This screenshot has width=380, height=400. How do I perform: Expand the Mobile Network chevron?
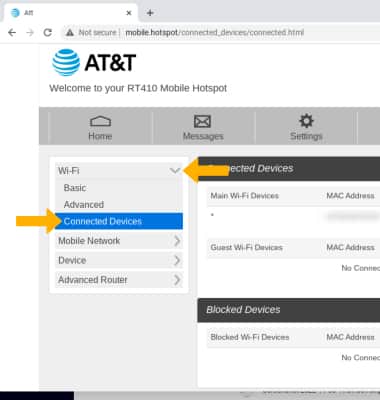coord(177,241)
